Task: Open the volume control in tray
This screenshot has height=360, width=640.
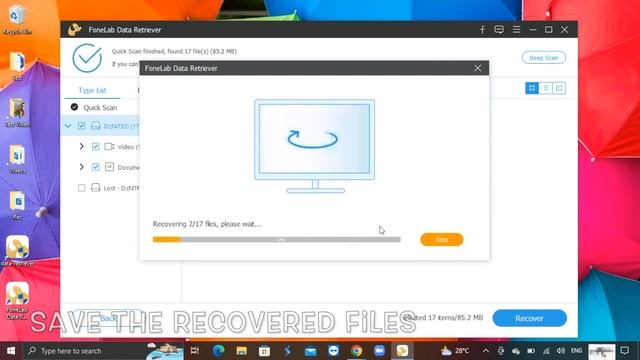Action: [x=561, y=351]
